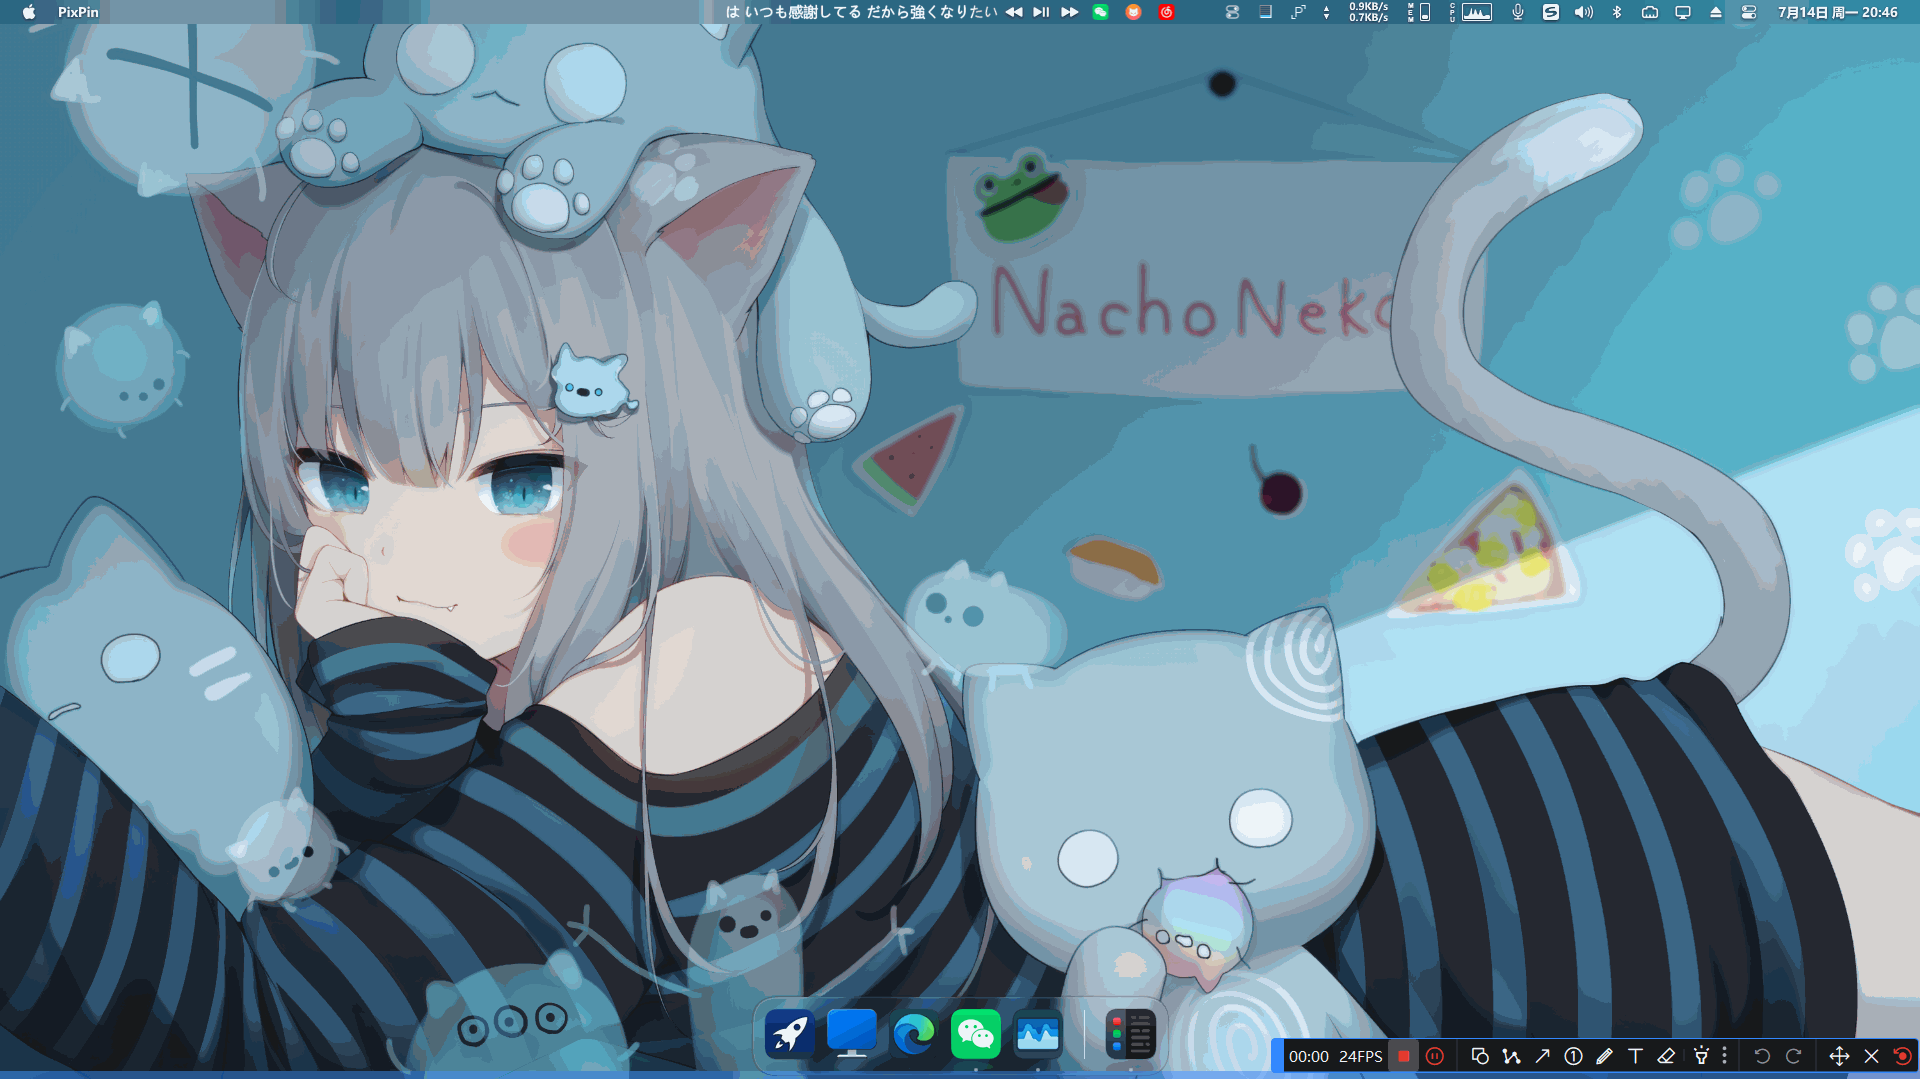Select the shapes drawing tool

[1480, 1056]
